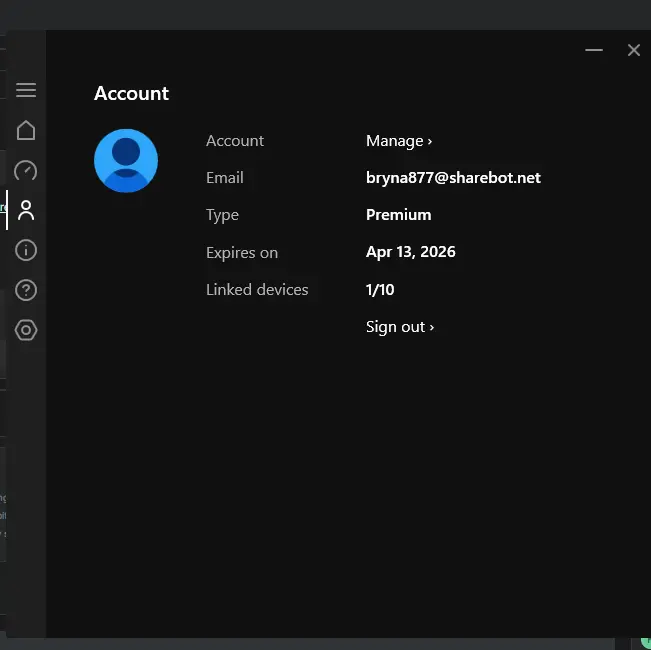
Task: Open the Help question mark icon
Action: 26,290
